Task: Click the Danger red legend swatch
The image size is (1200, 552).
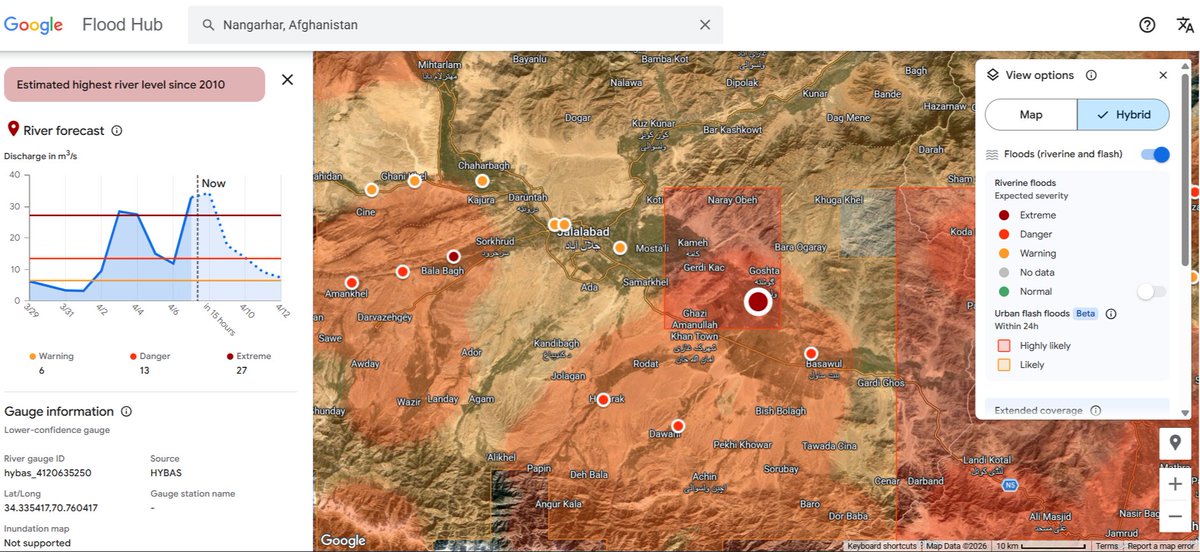Action: tap(1004, 234)
